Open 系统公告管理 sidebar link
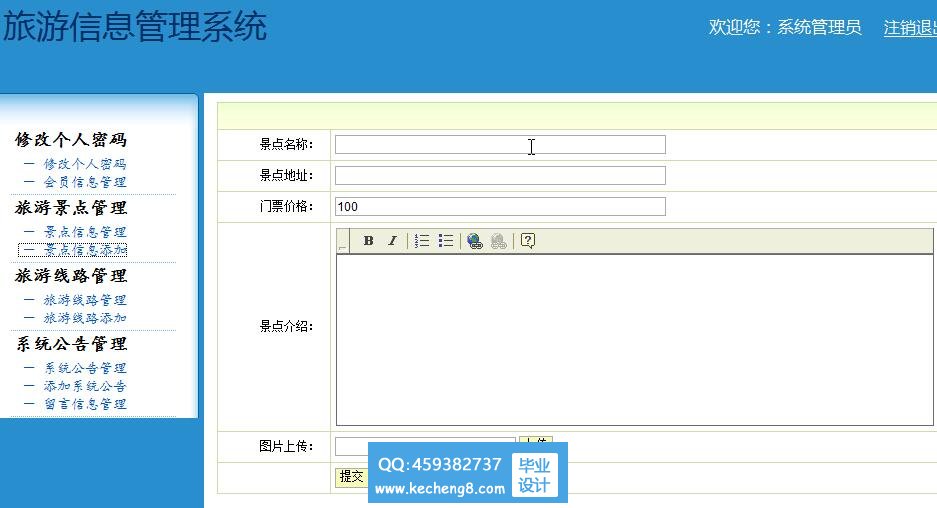 (85, 368)
